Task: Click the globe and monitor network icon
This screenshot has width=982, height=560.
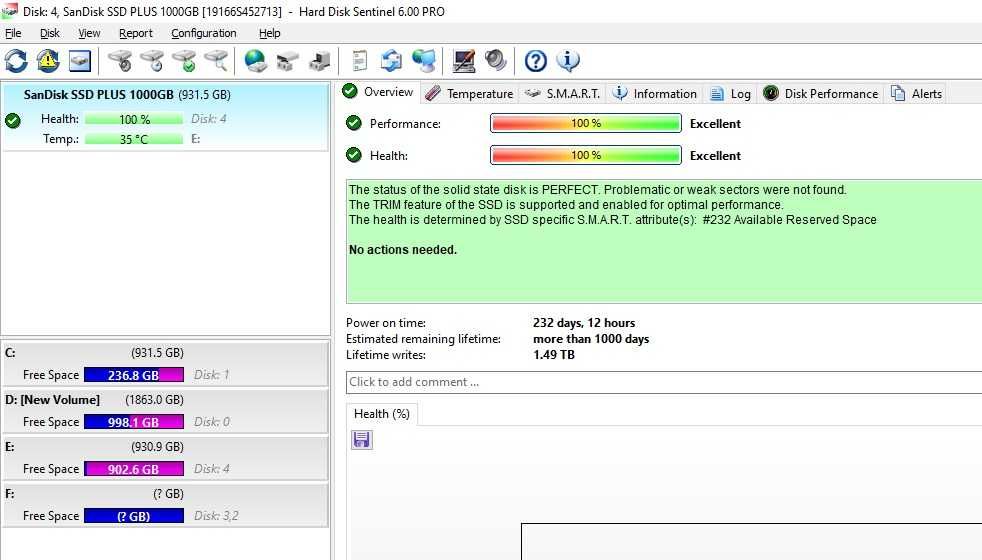Action: coord(424,61)
